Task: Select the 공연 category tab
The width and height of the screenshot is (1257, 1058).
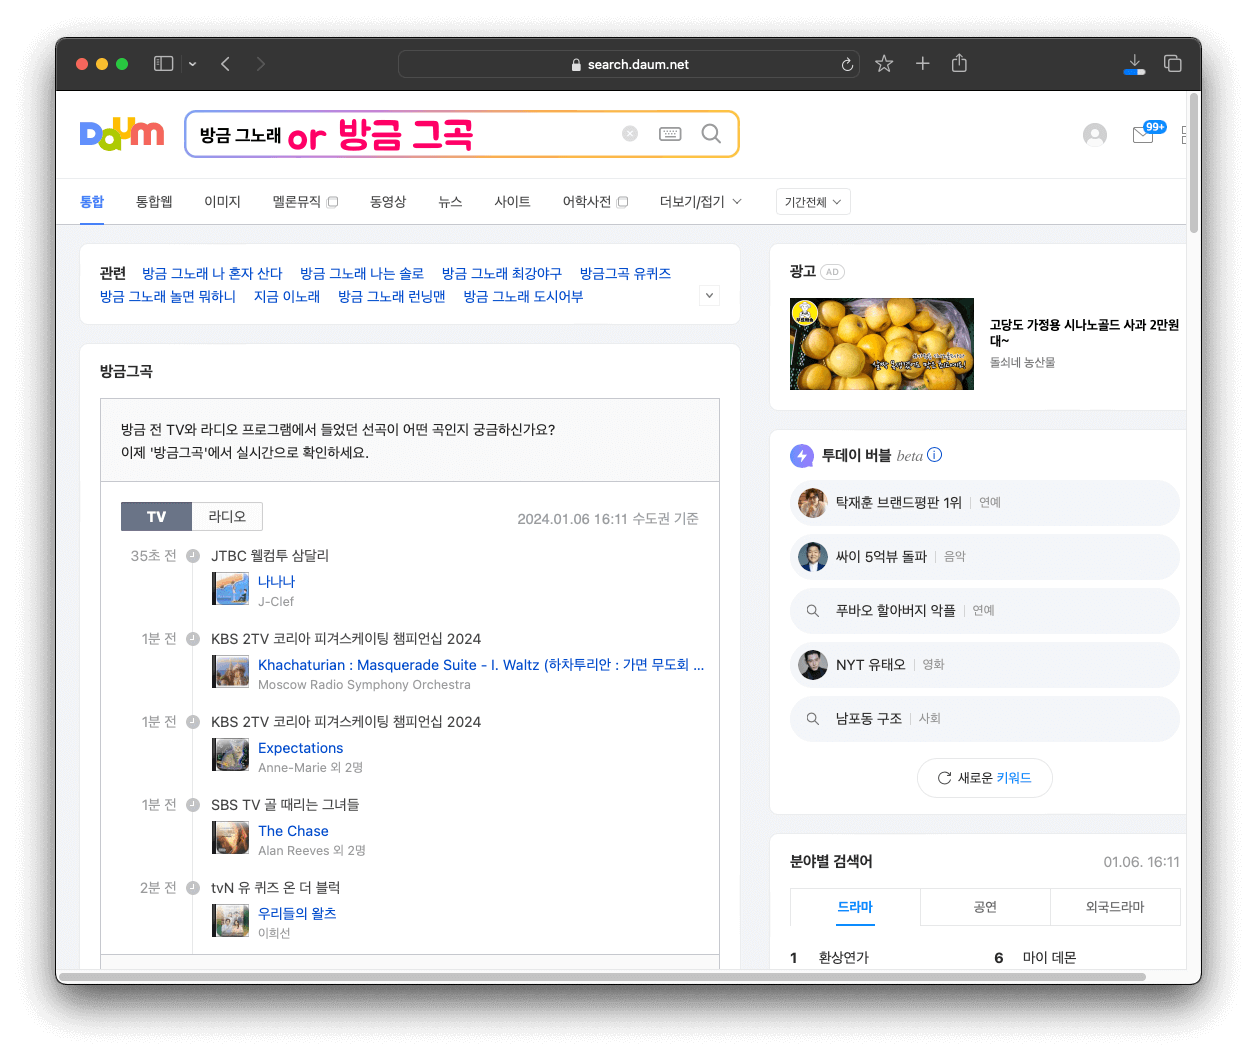Action: (985, 907)
